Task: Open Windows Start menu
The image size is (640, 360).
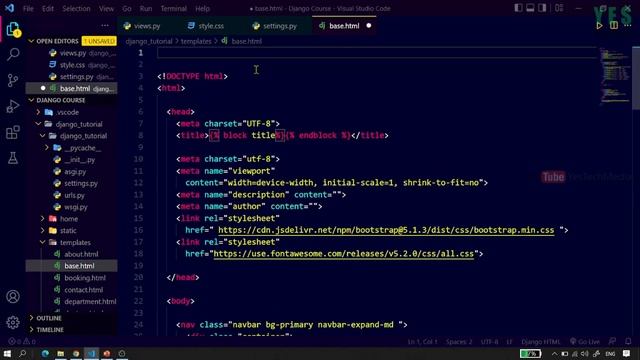Action: (7, 353)
